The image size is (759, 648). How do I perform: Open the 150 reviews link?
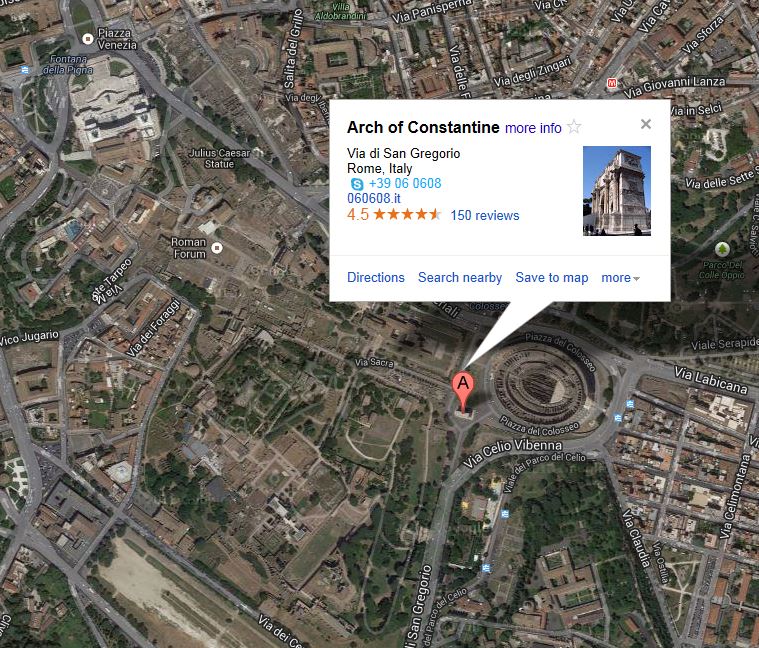pyautogui.click(x=485, y=215)
